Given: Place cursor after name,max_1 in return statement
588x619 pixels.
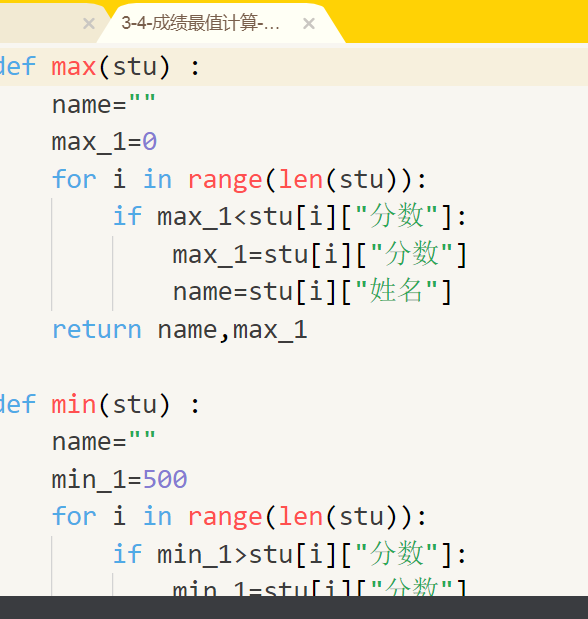Looking at the screenshot, I should (308, 330).
